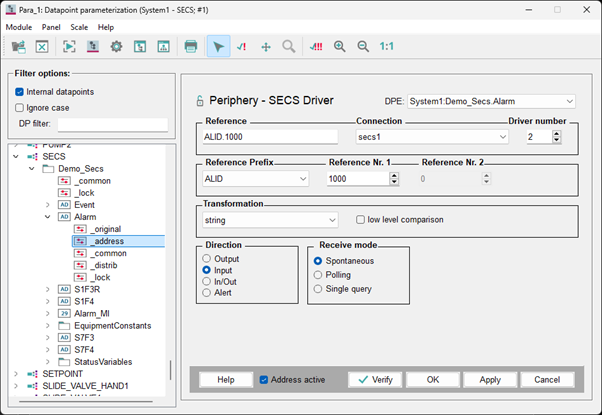Open the Transformation string dropdown
Screen dimensions: 602x415
[331, 219]
